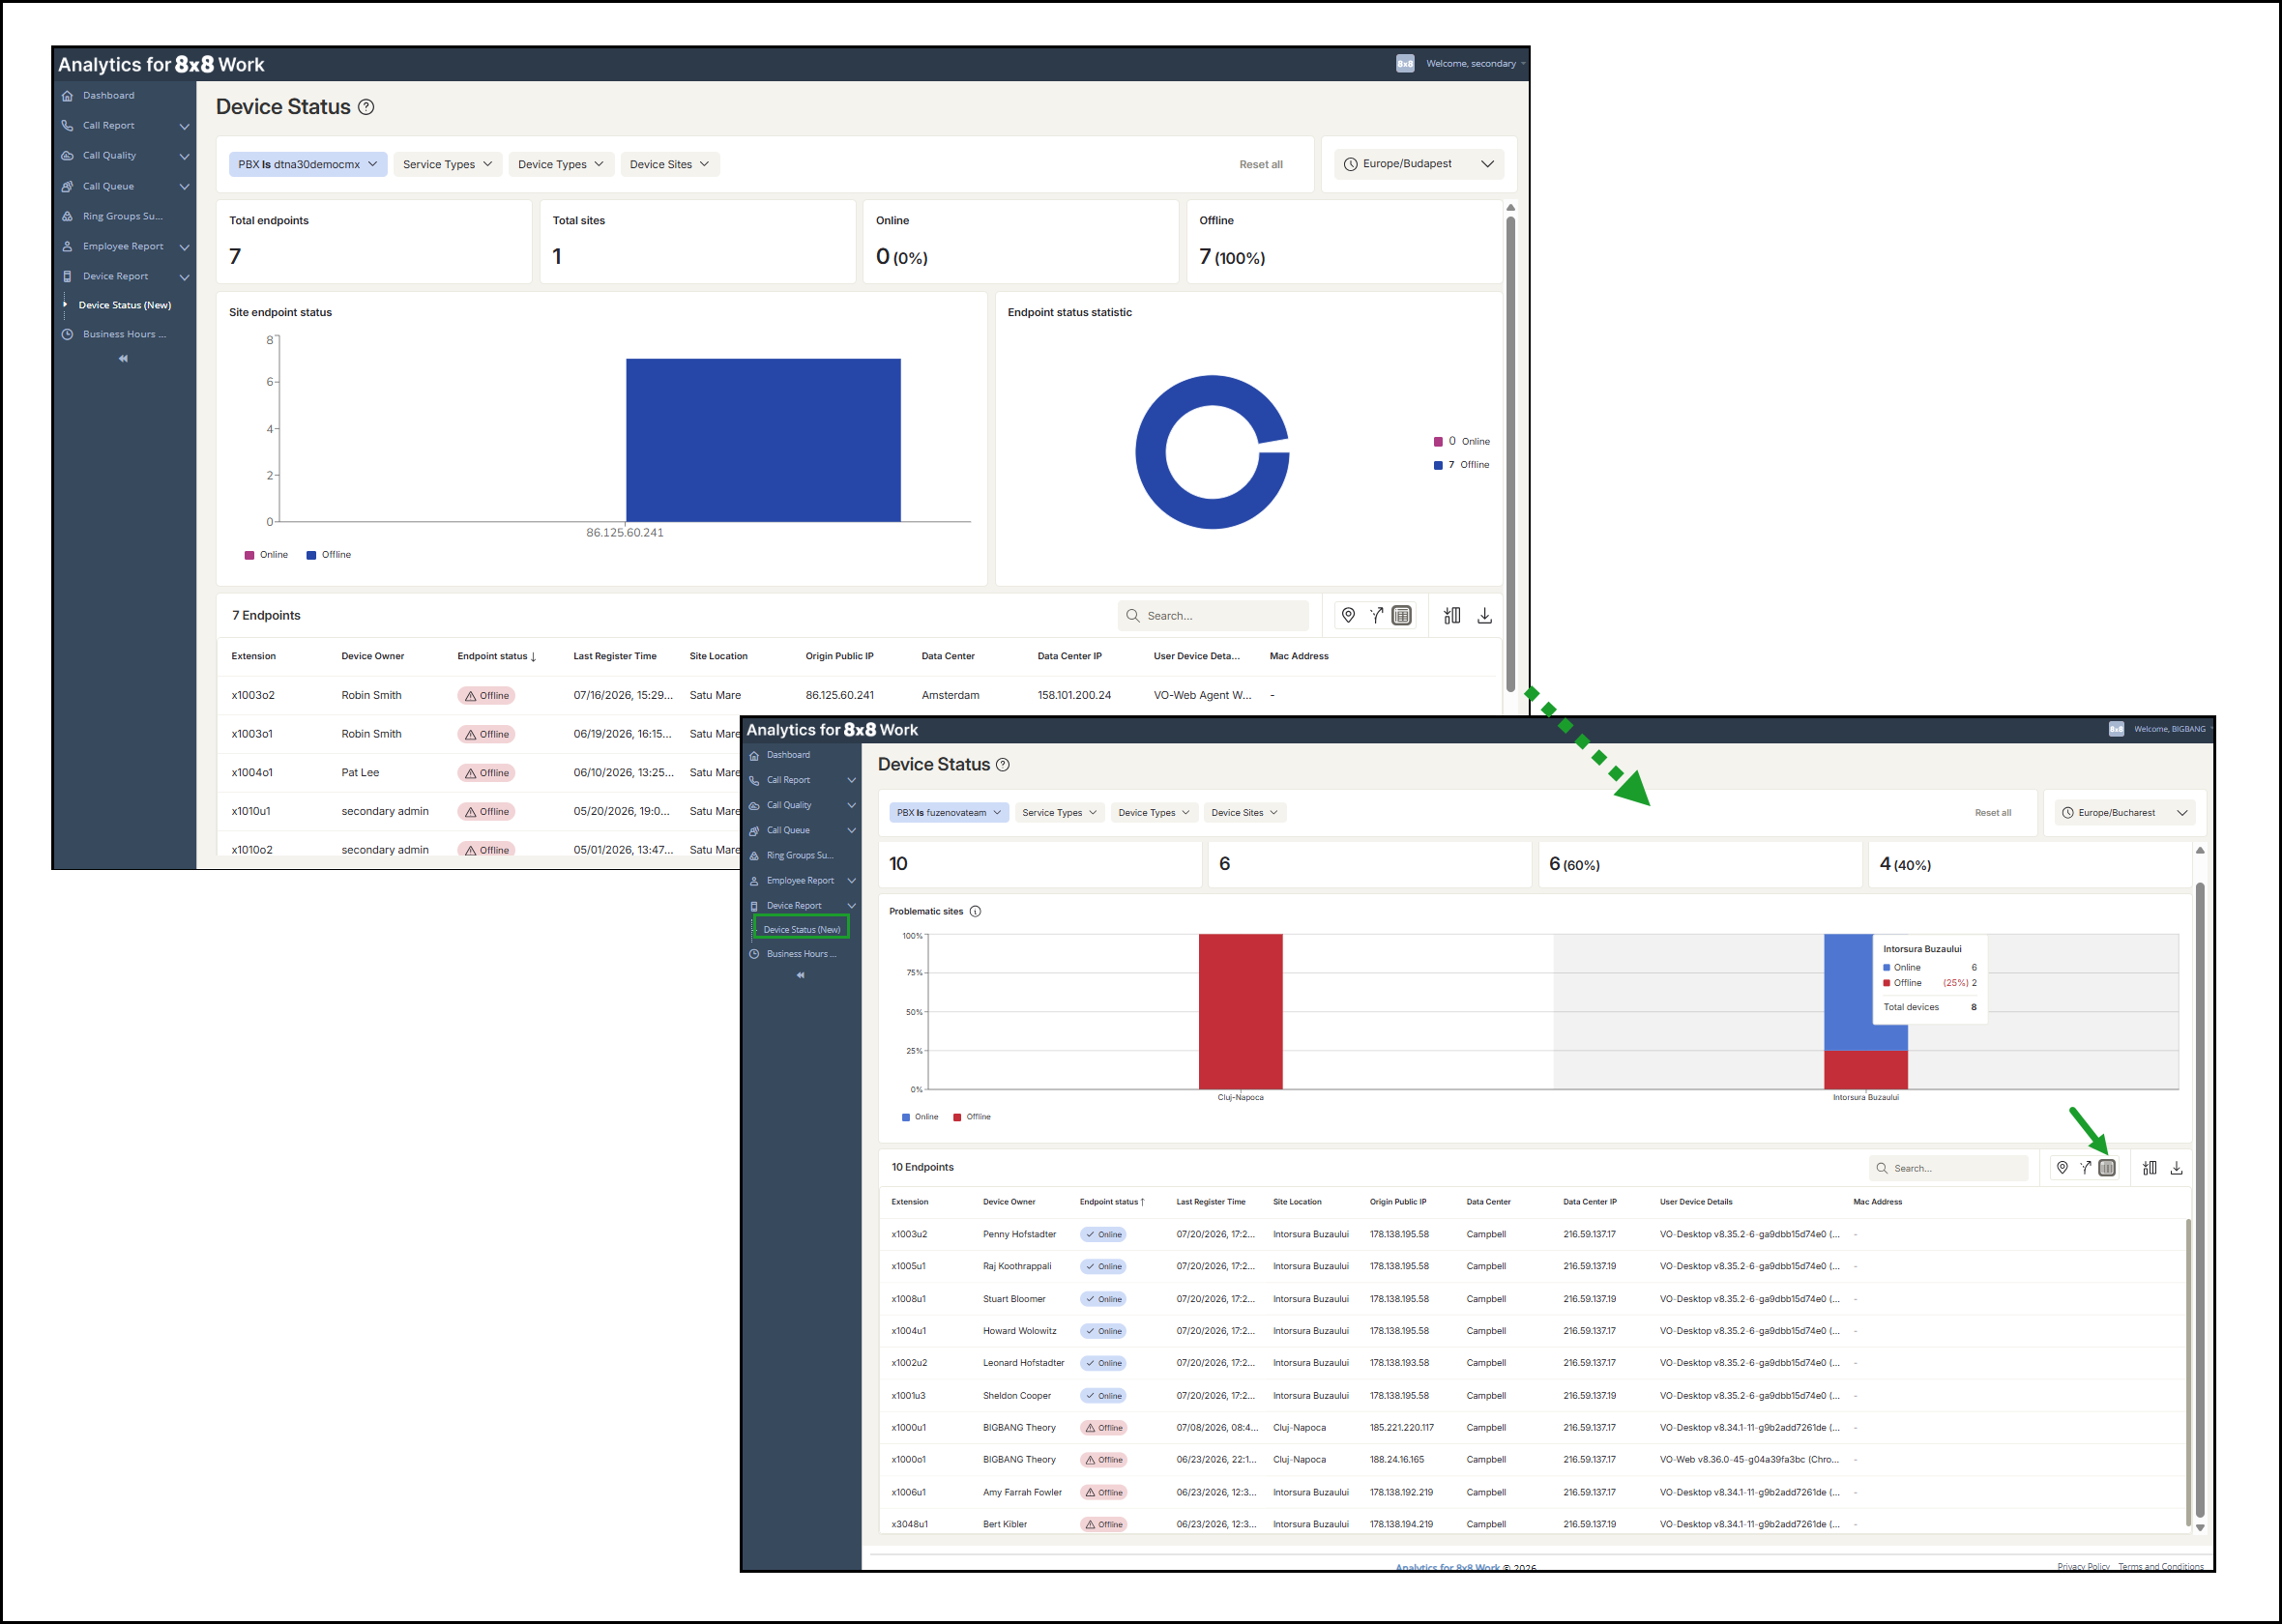
Task: Toggle table view icon in 7 Endpoints toolbar
Action: click(1401, 615)
